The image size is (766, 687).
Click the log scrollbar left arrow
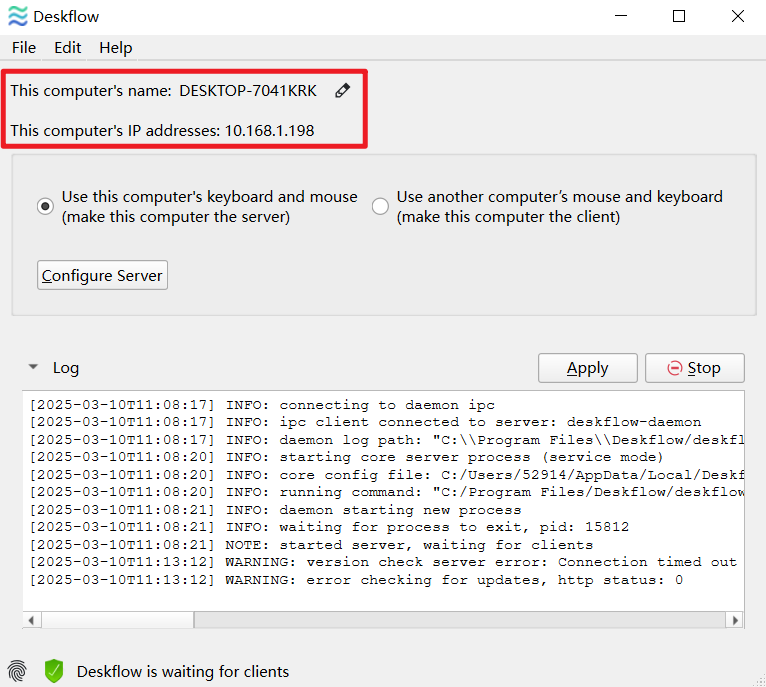click(x=31, y=620)
